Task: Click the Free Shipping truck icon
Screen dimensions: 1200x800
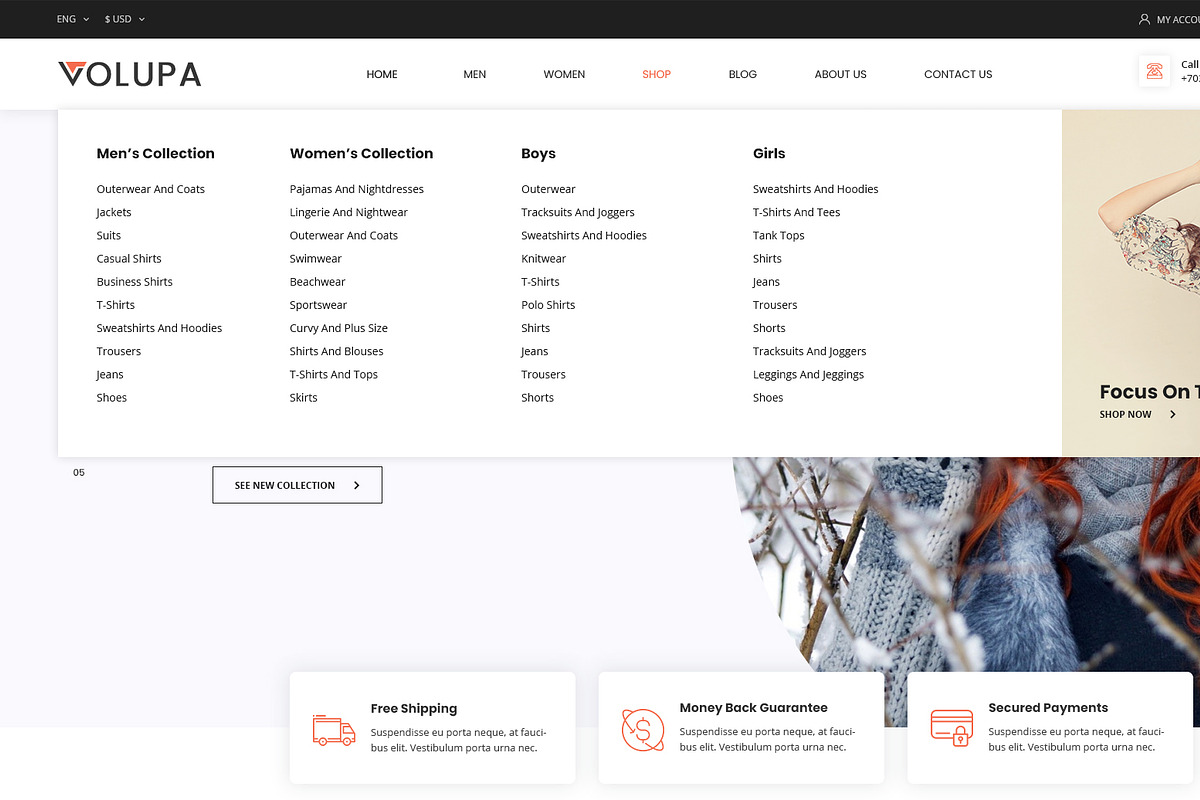Action: click(x=334, y=730)
